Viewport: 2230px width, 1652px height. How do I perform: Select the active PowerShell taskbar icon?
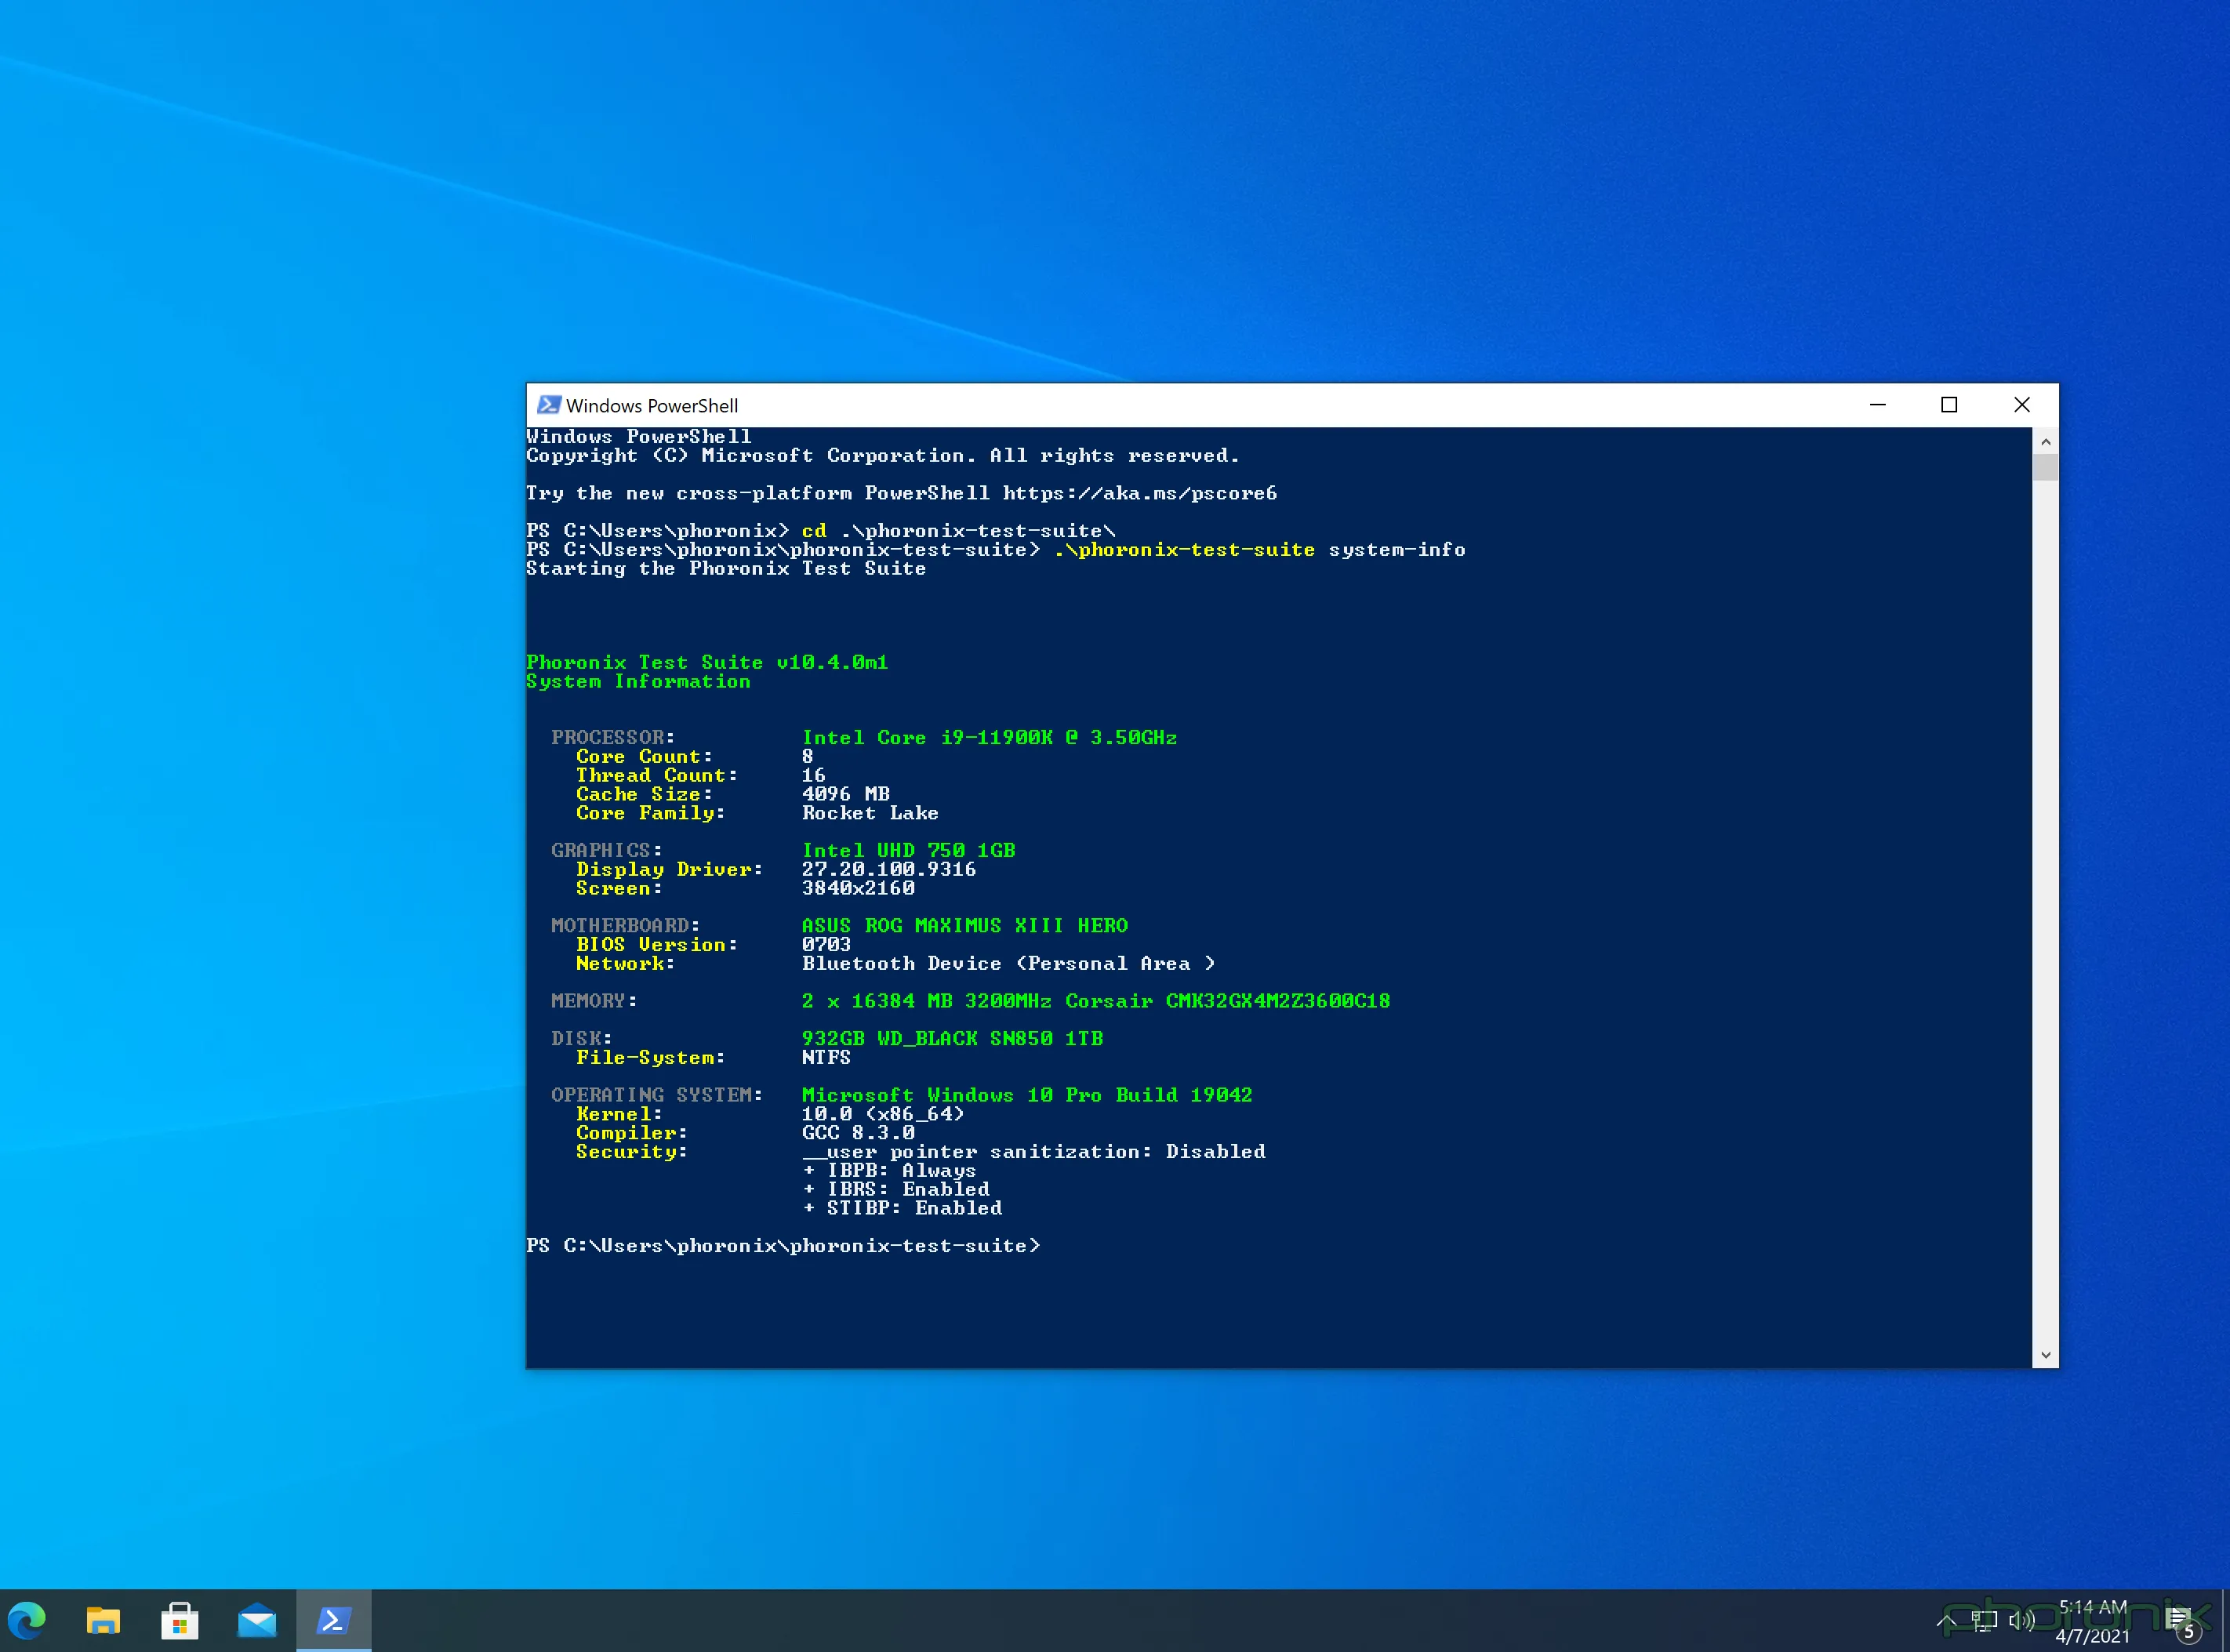[333, 1620]
